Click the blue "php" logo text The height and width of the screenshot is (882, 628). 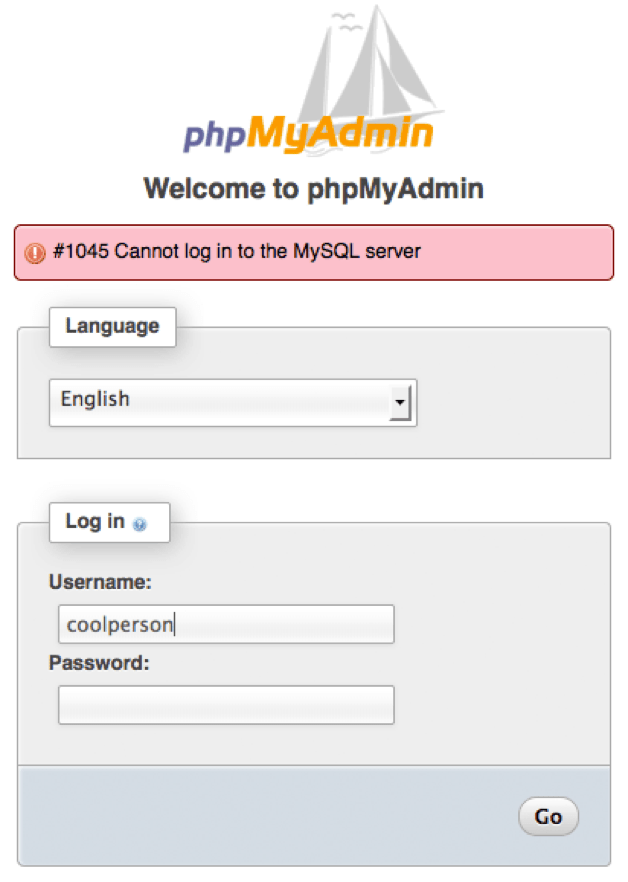[x=214, y=135]
